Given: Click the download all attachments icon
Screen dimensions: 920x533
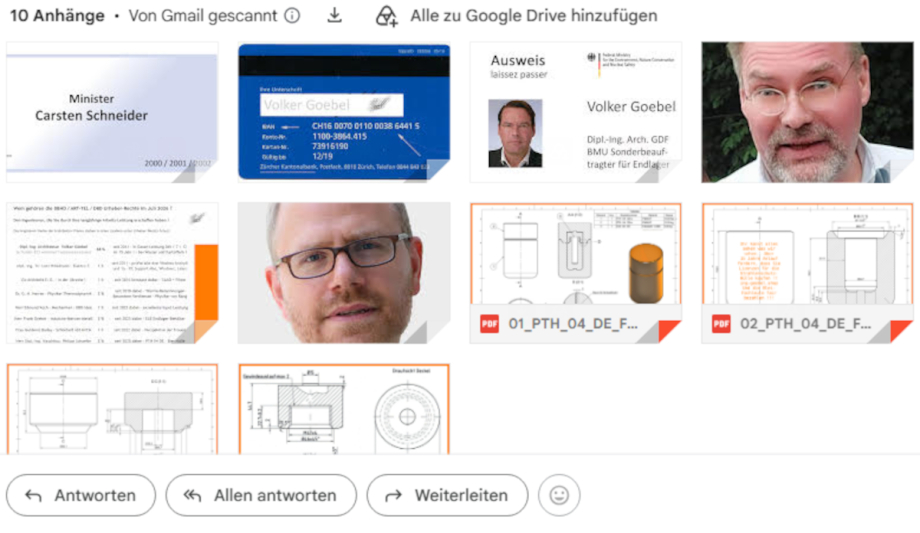Looking at the screenshot, I should click(334, 15).
